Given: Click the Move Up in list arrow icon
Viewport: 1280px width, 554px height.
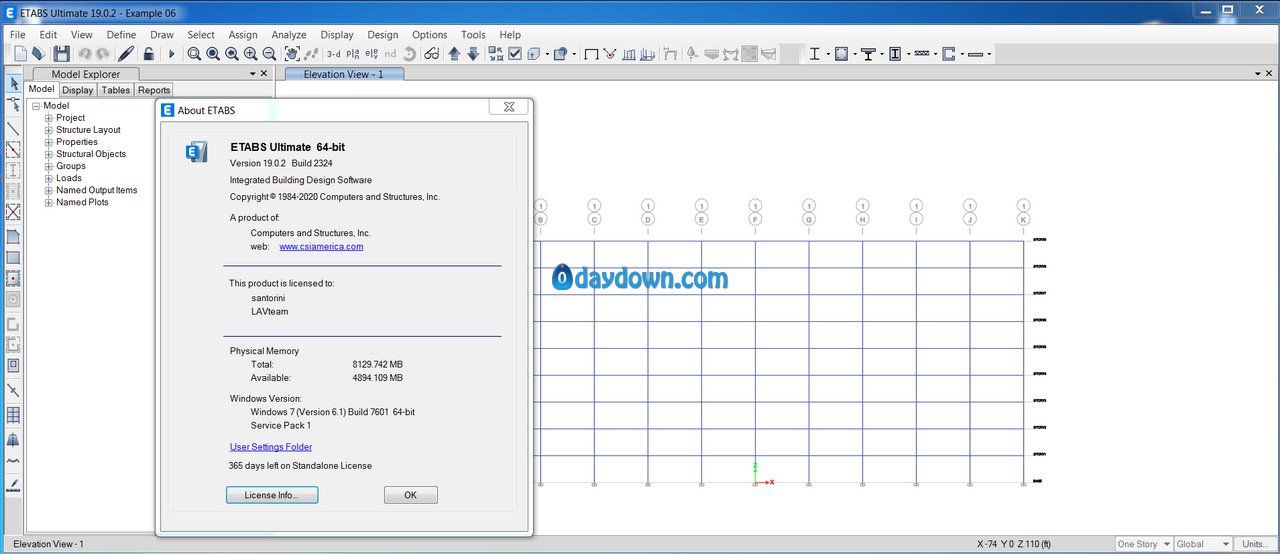Looking at the screenshot, I should (x=454, y=54).
